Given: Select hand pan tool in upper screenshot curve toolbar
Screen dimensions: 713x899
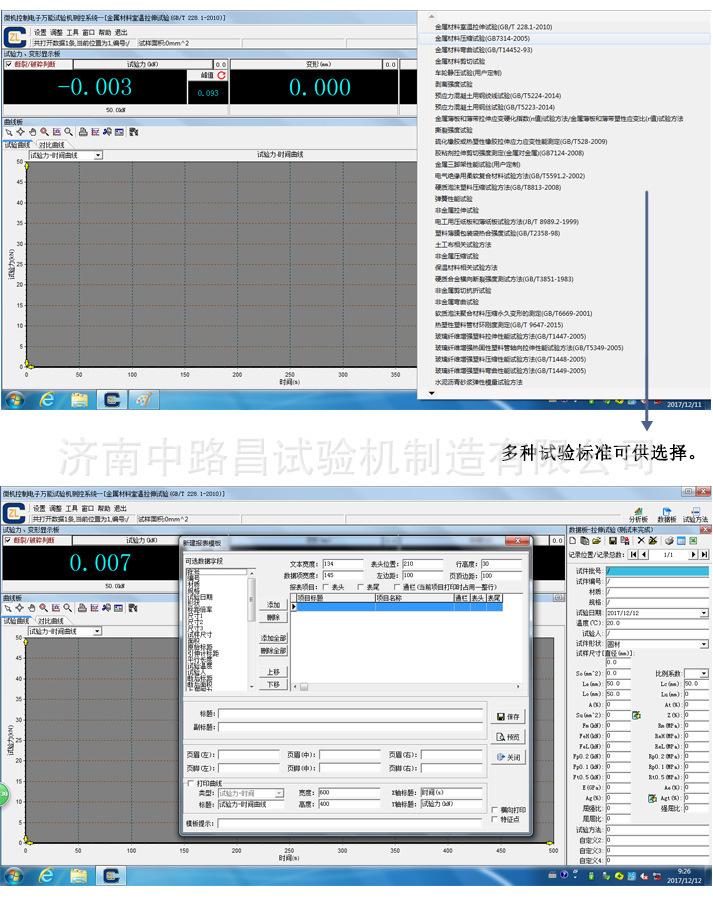Looking at the screenshot, I should tap(33, 132).
